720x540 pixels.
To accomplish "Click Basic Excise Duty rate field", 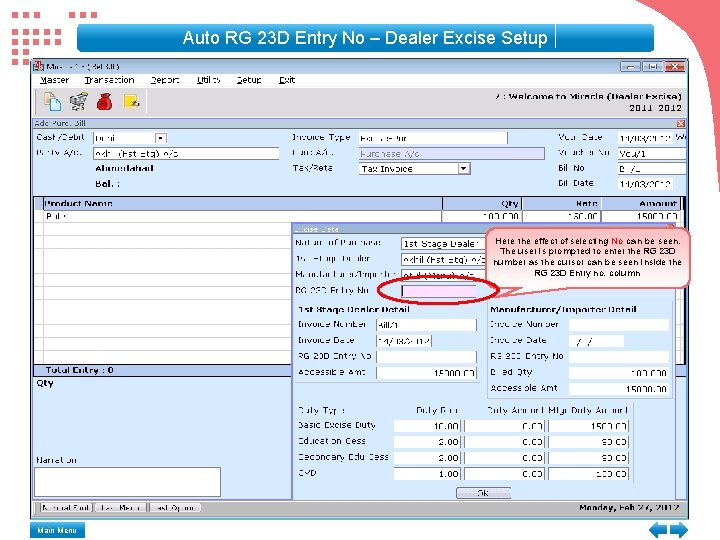I will pos(427,426).
